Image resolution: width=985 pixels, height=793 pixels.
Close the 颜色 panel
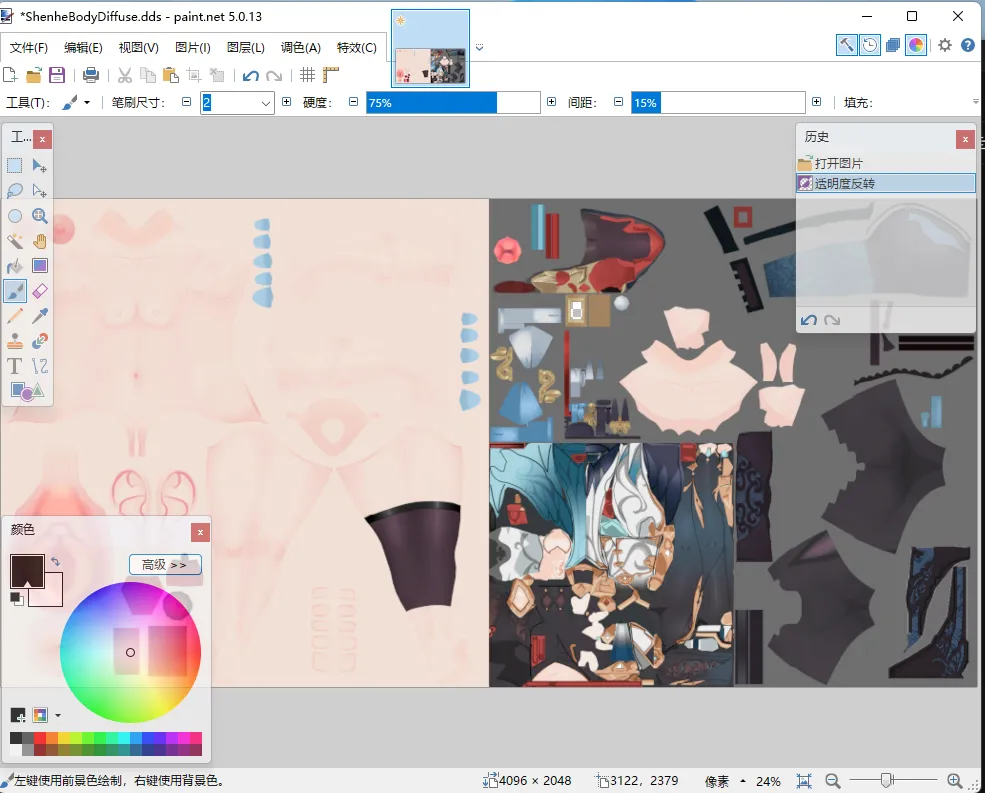tap(200, 532)
